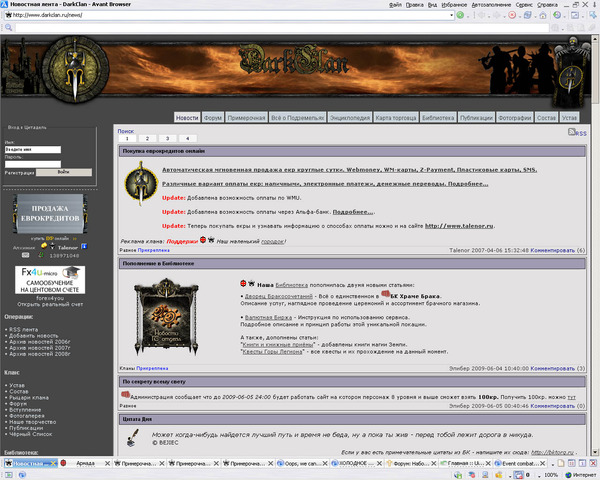Go to page 4 of news
The height and width of the screenshot is (480, 600).
pyautogui.click(x=188, y=139)
